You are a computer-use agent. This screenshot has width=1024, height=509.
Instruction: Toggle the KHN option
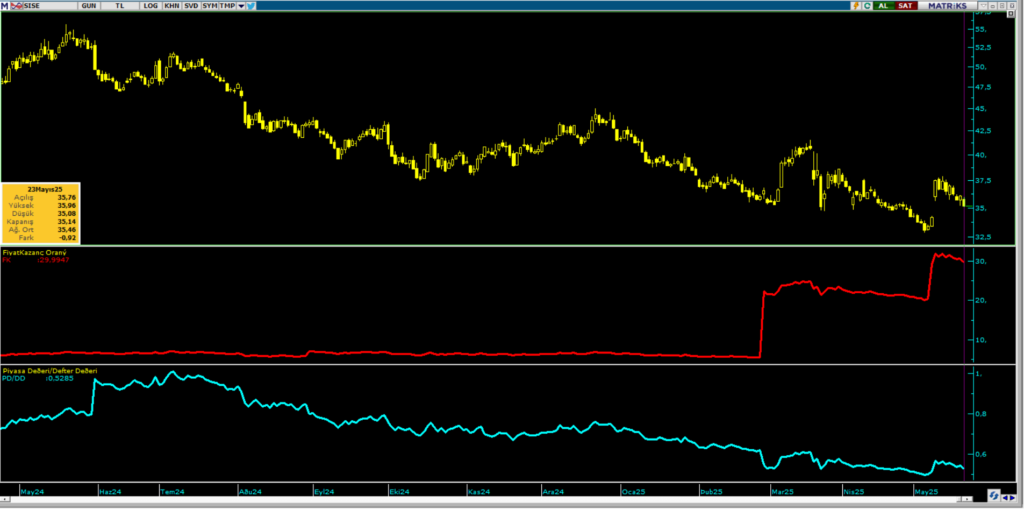(x=172, y=6)
